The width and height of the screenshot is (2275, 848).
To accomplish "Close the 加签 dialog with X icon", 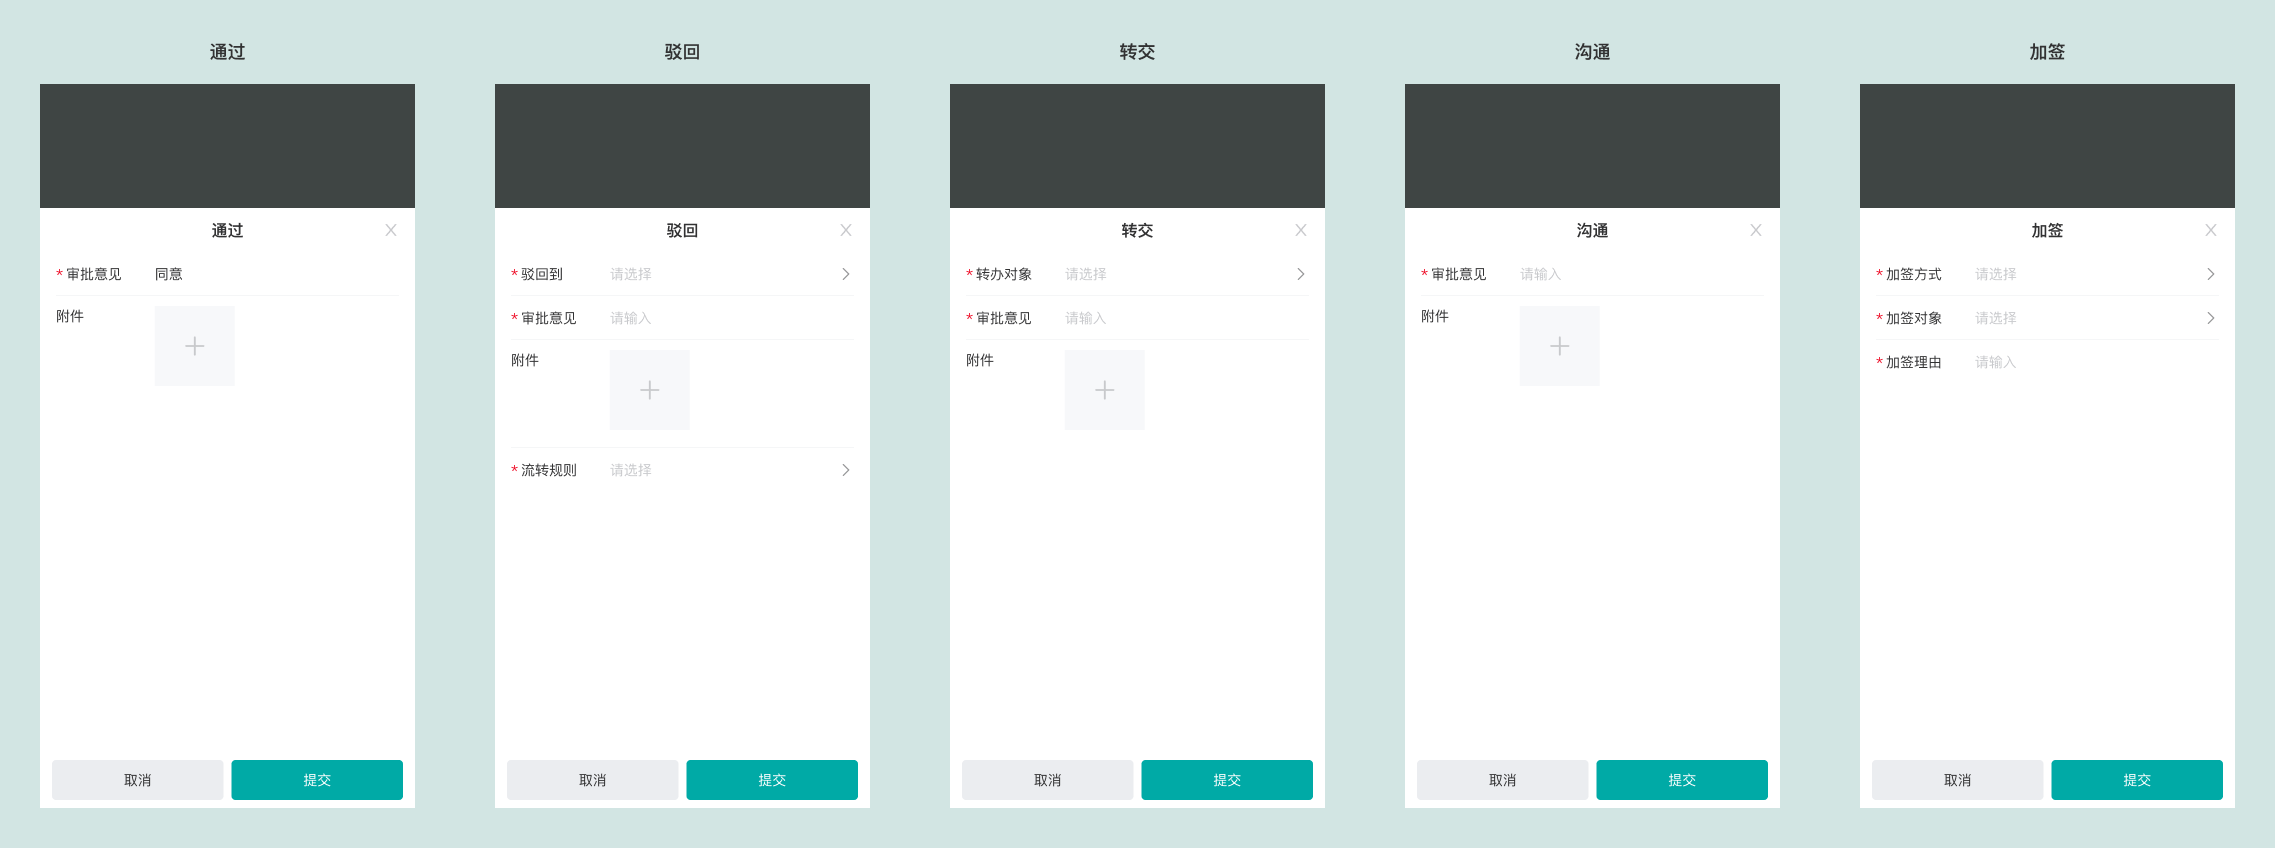I will pos(2211,230).
